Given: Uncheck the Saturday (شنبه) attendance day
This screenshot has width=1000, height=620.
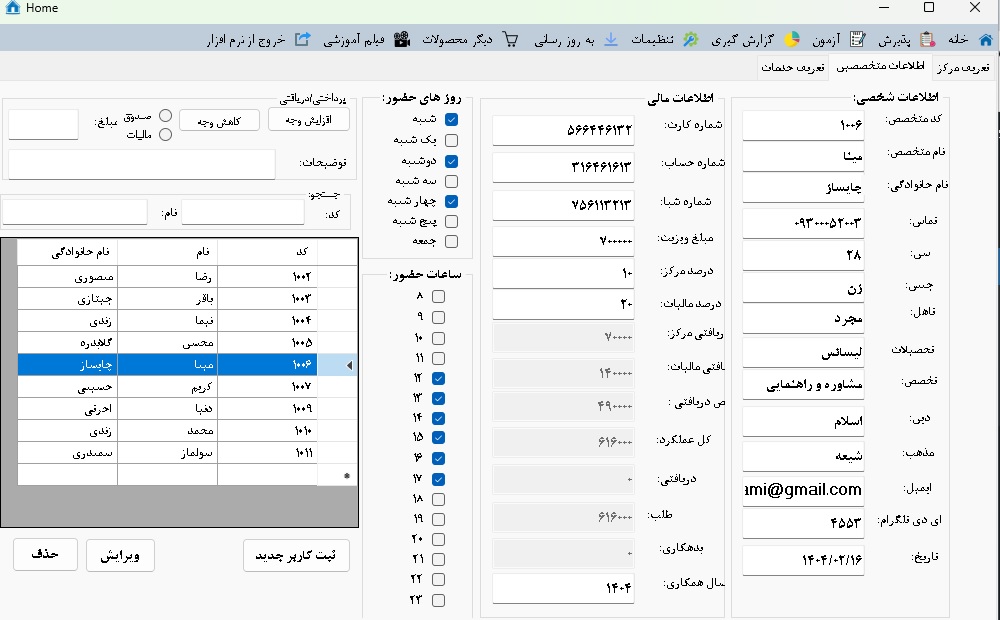Looking at the screenshot, I should pos(451,119).
